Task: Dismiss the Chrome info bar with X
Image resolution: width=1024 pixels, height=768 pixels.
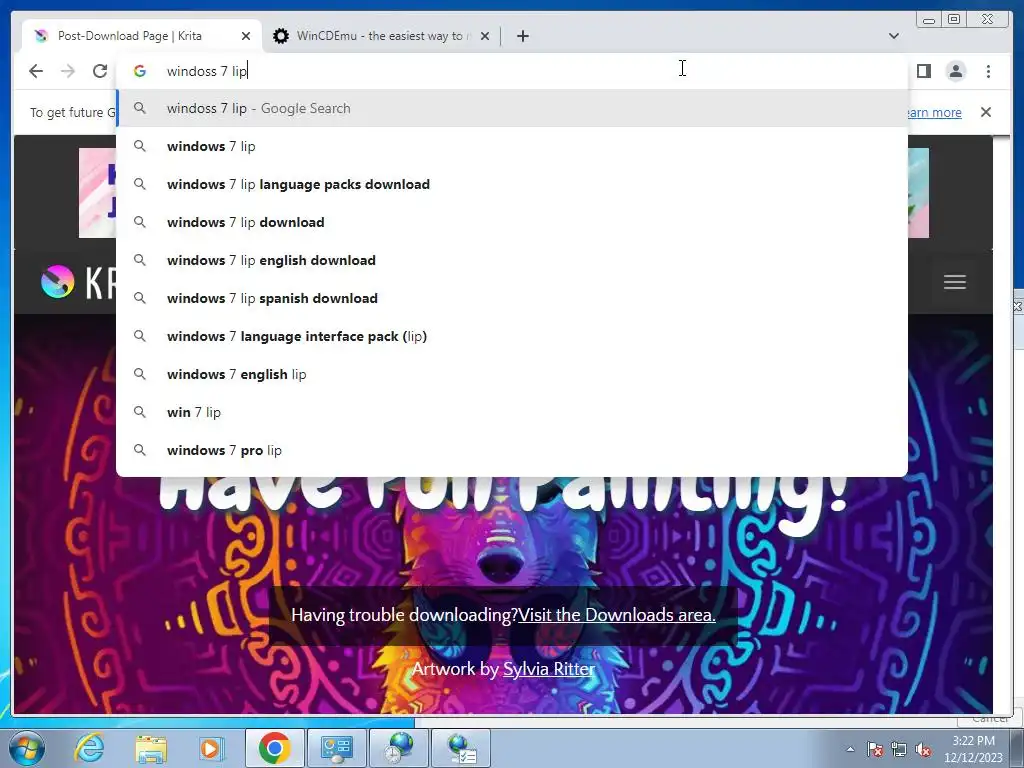Action: point(985,112)
